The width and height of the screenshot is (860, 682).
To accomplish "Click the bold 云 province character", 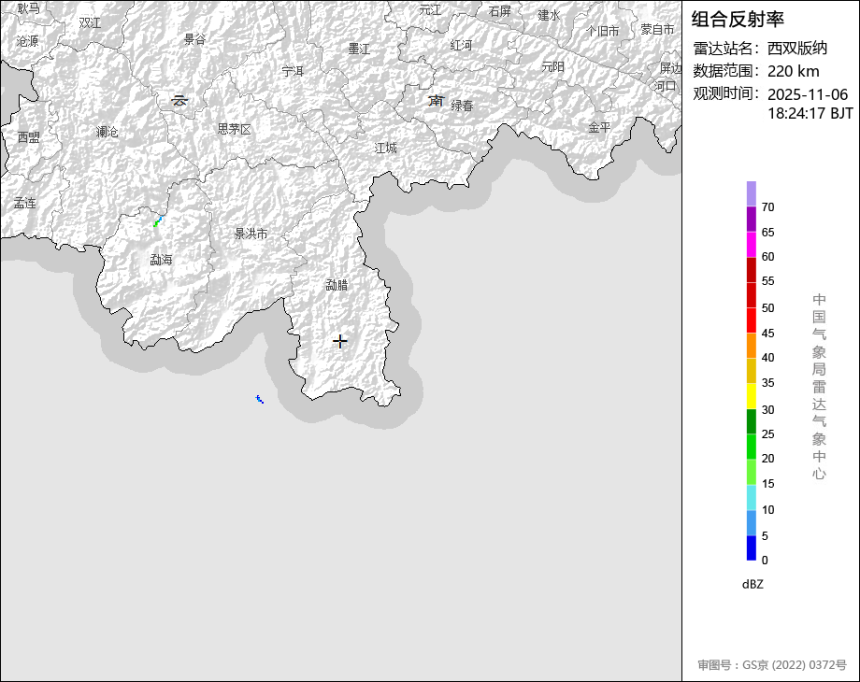I will [179, 100].
